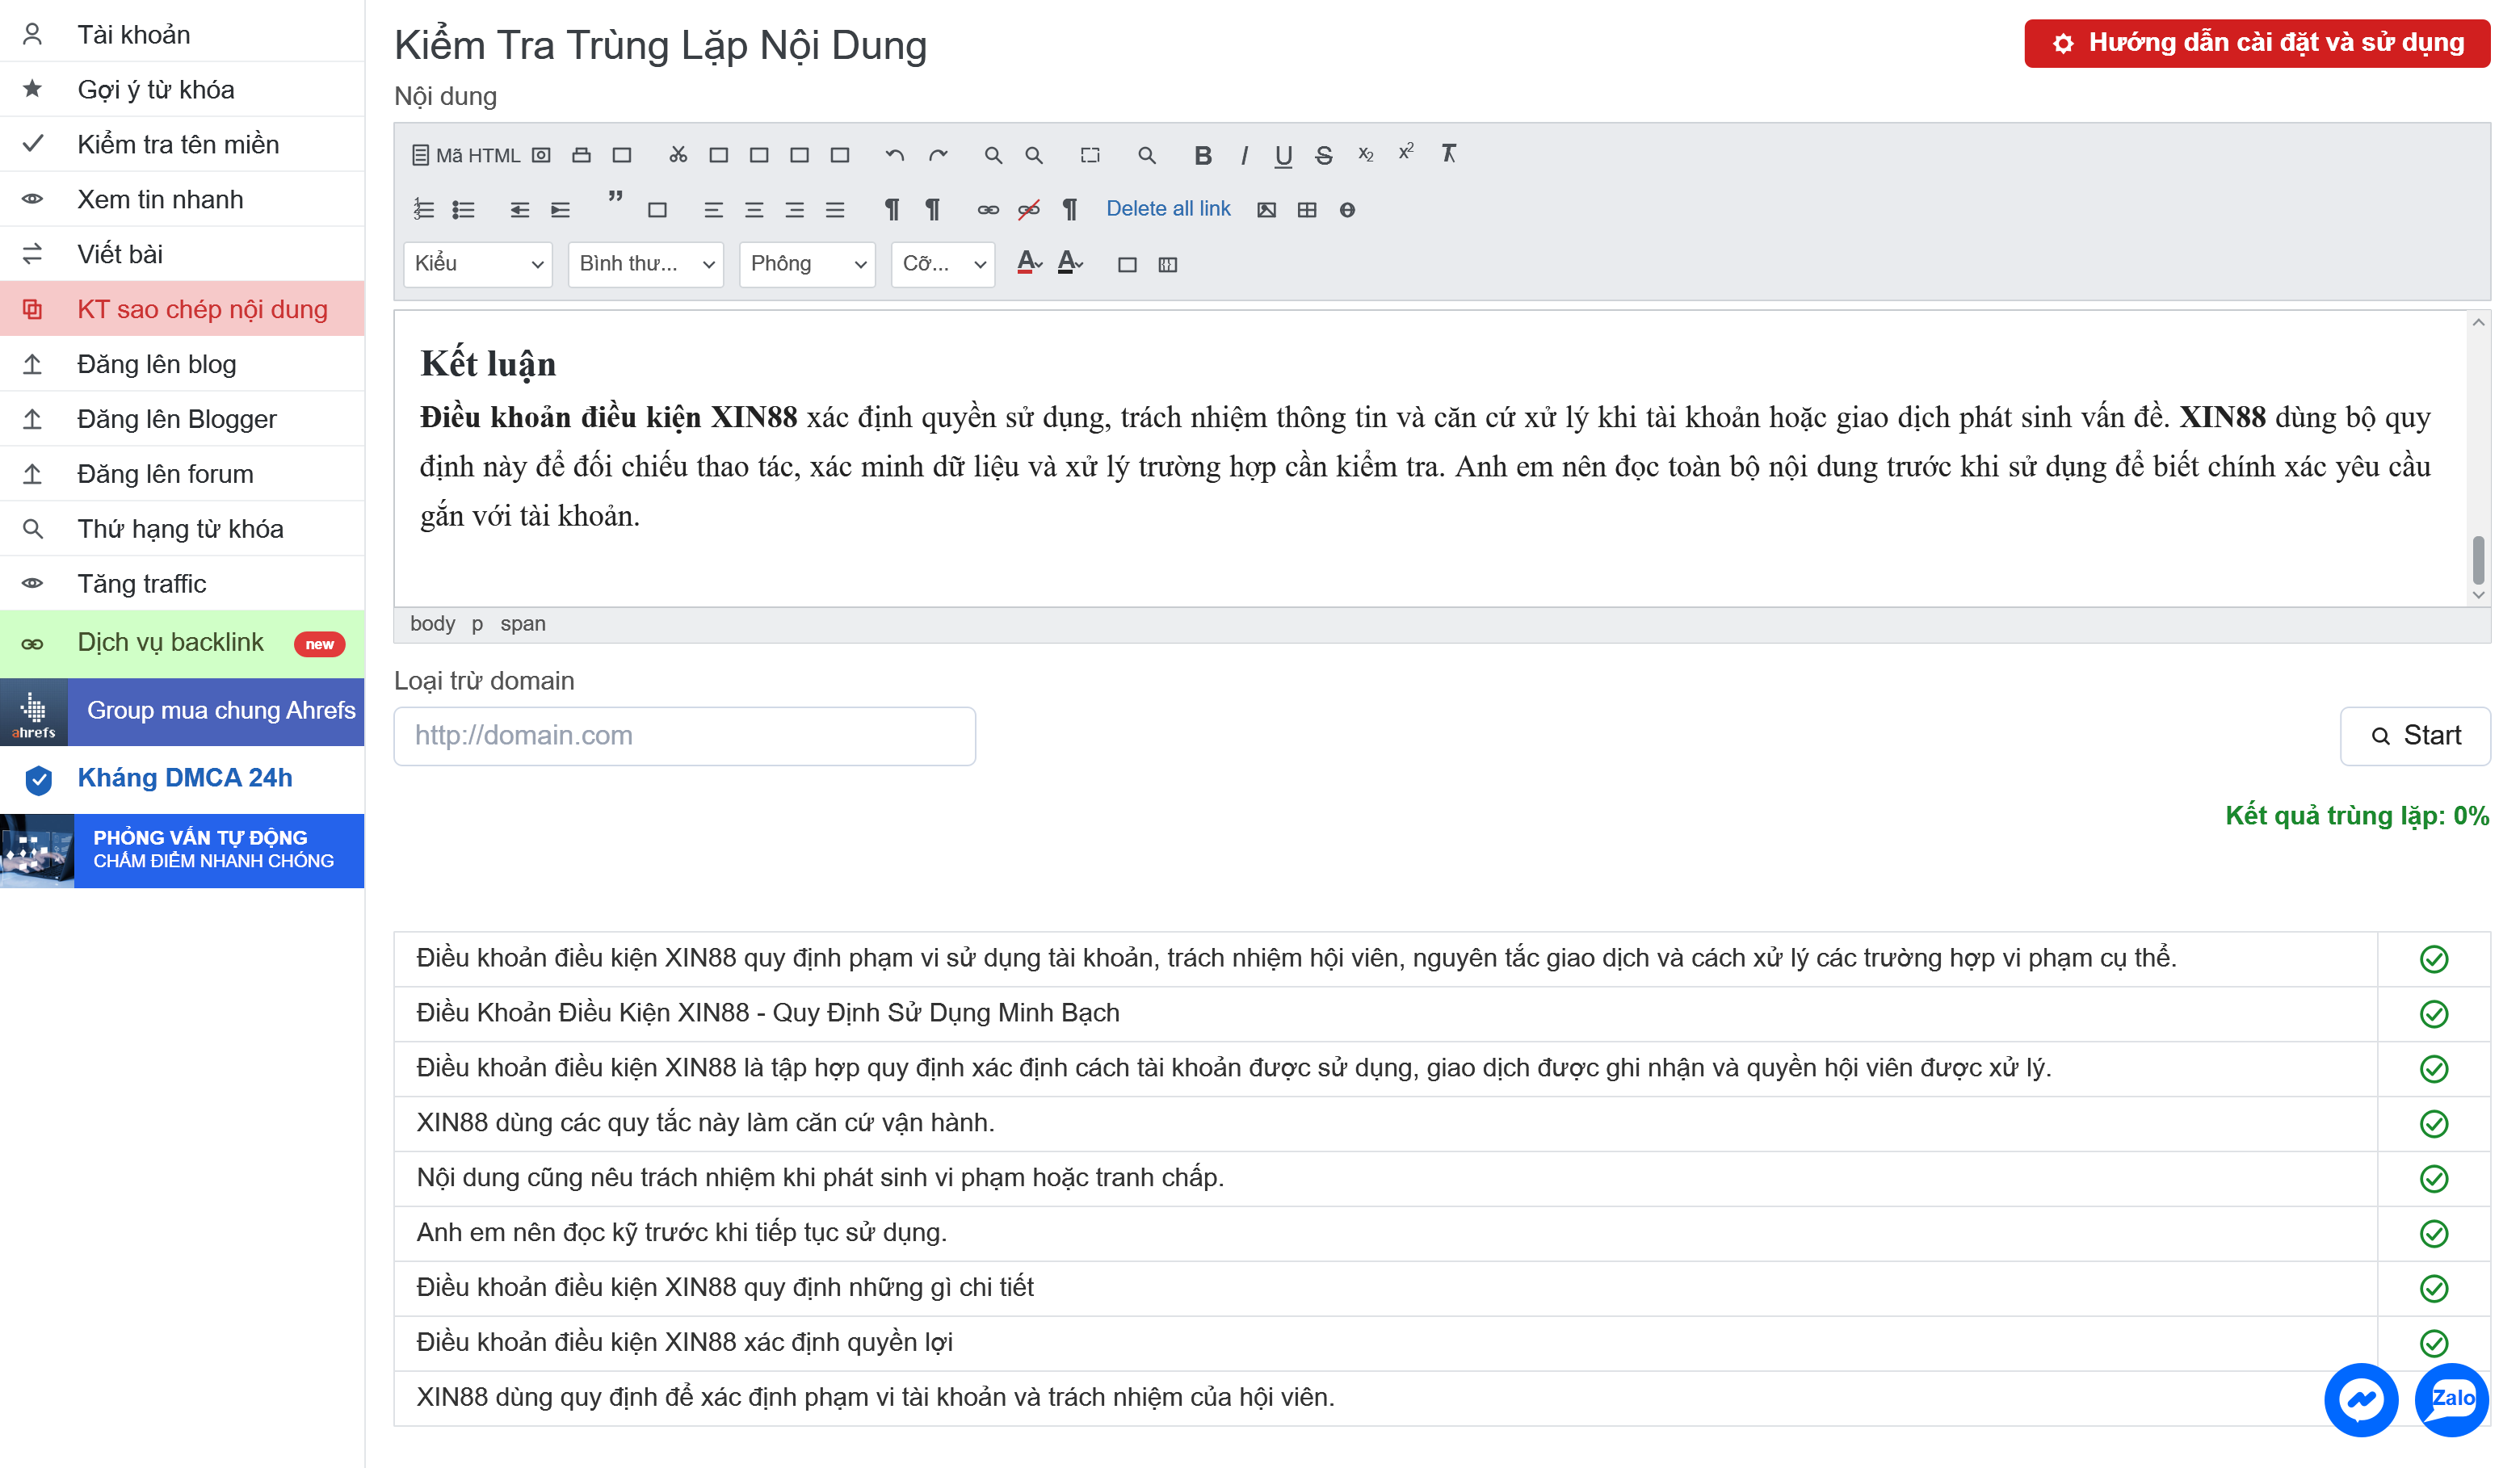Go to Gợi ý từ khóa
This screenshot has width=2520, height=1468.
pyautogui.click(x=182, y=90)
